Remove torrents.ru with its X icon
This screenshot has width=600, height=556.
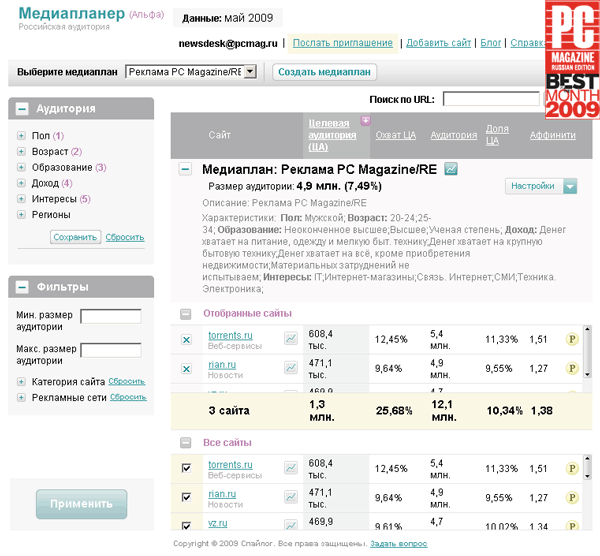point(186,340)
